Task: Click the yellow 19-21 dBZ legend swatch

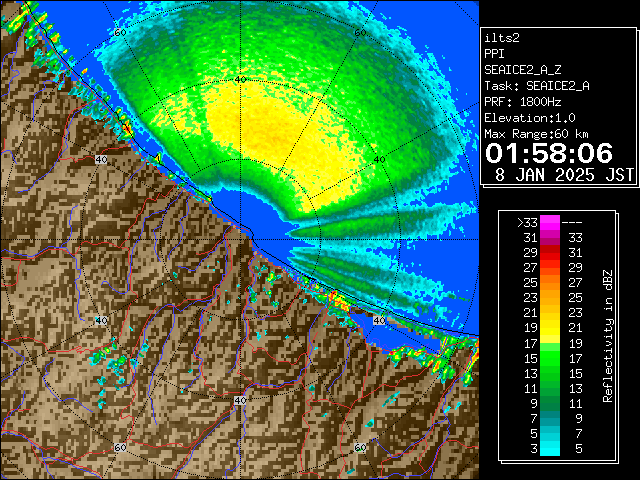Action: point(550,328)
